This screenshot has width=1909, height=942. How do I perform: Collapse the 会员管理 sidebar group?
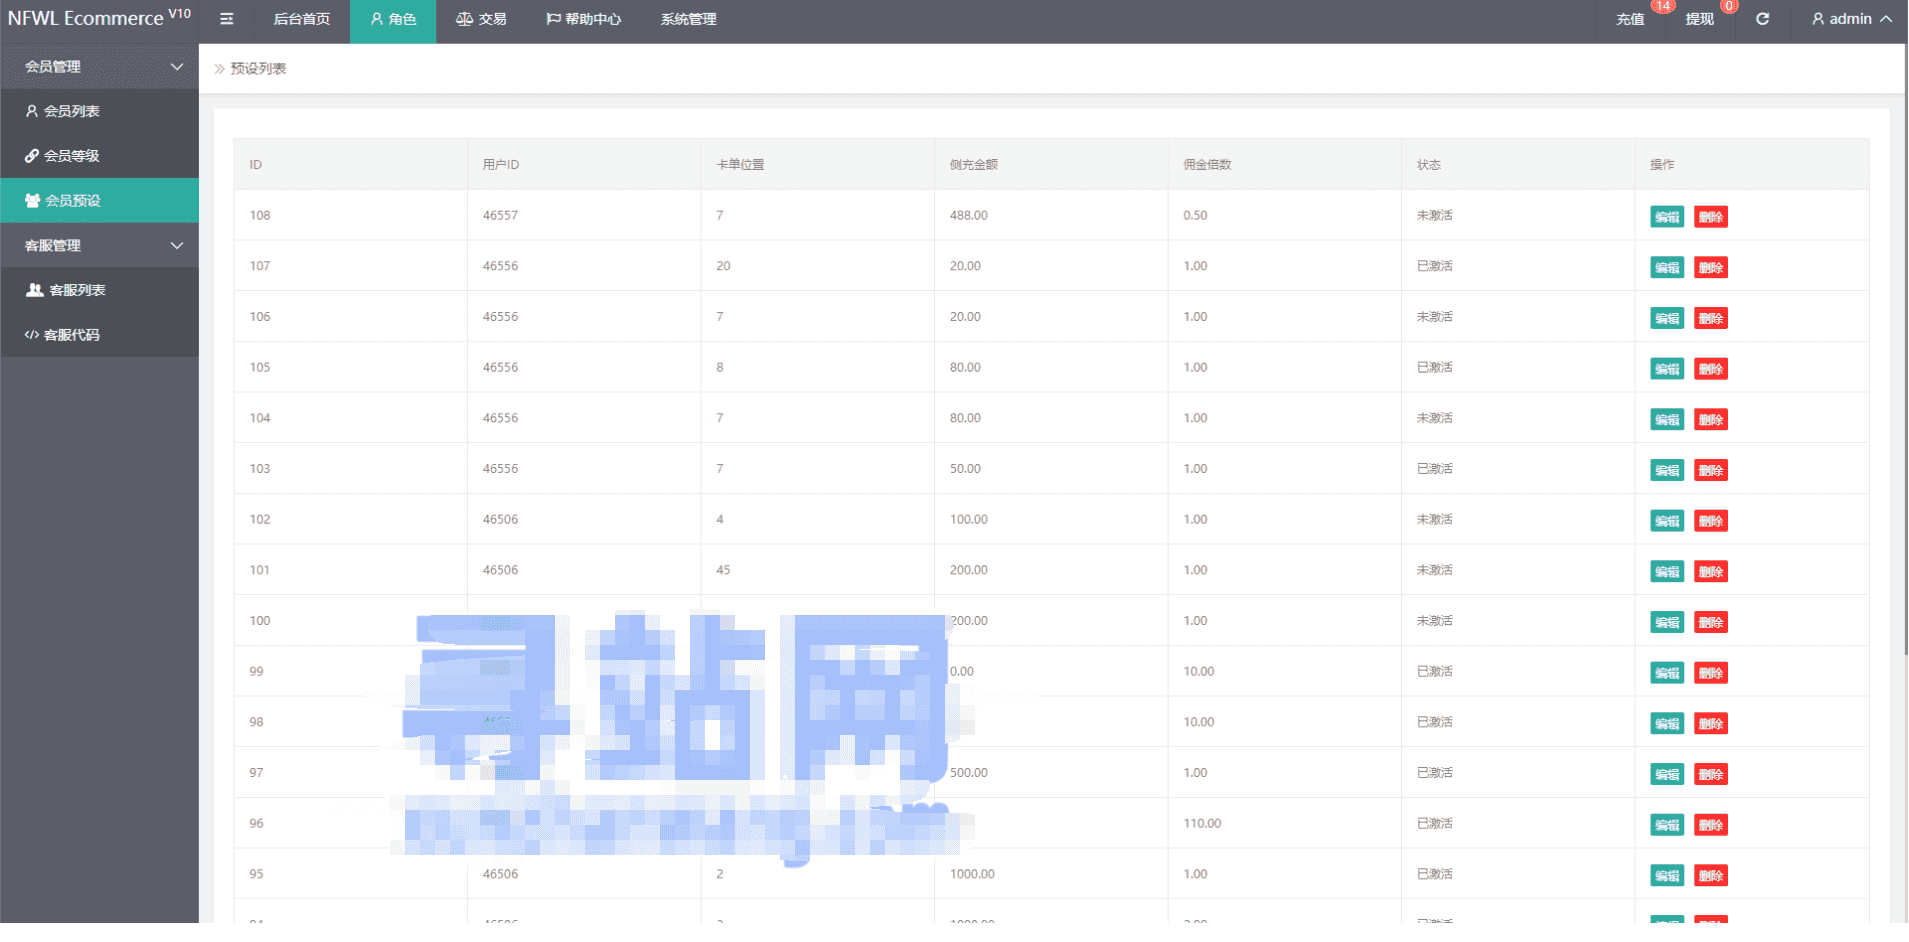100,67
